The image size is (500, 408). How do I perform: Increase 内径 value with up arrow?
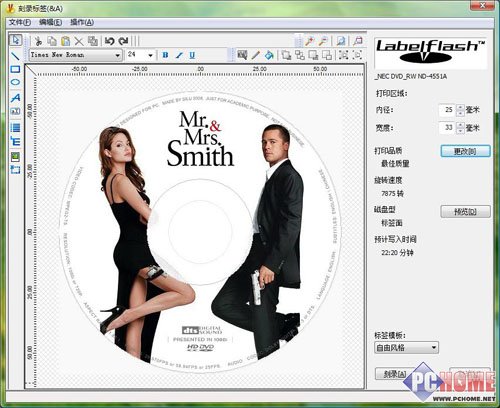click(x=460, y=107)
